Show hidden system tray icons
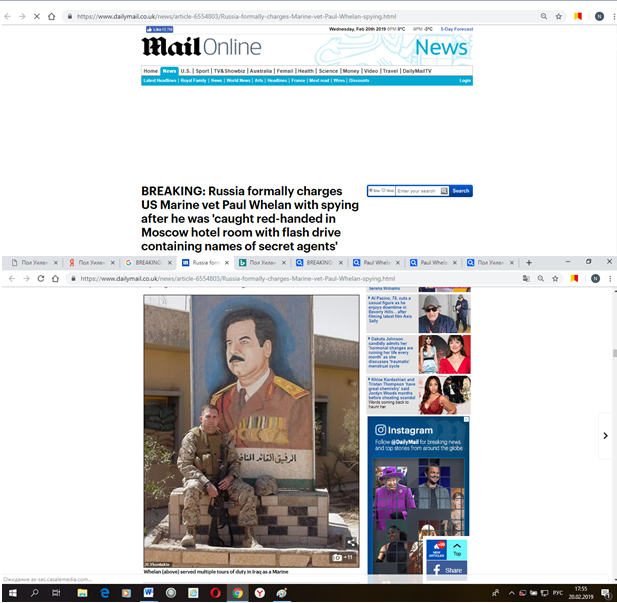This screenshot has height=603, width=617. (x=512, y=593)
